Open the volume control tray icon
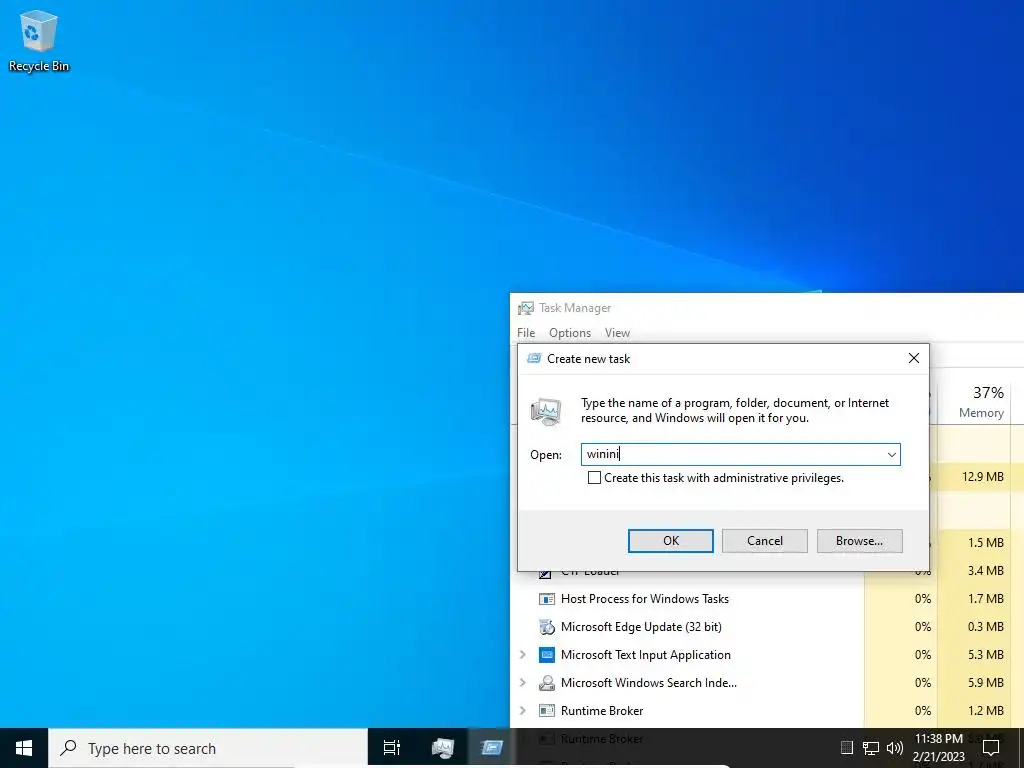The image size is (1024, 768). click(x=895, y=748)
